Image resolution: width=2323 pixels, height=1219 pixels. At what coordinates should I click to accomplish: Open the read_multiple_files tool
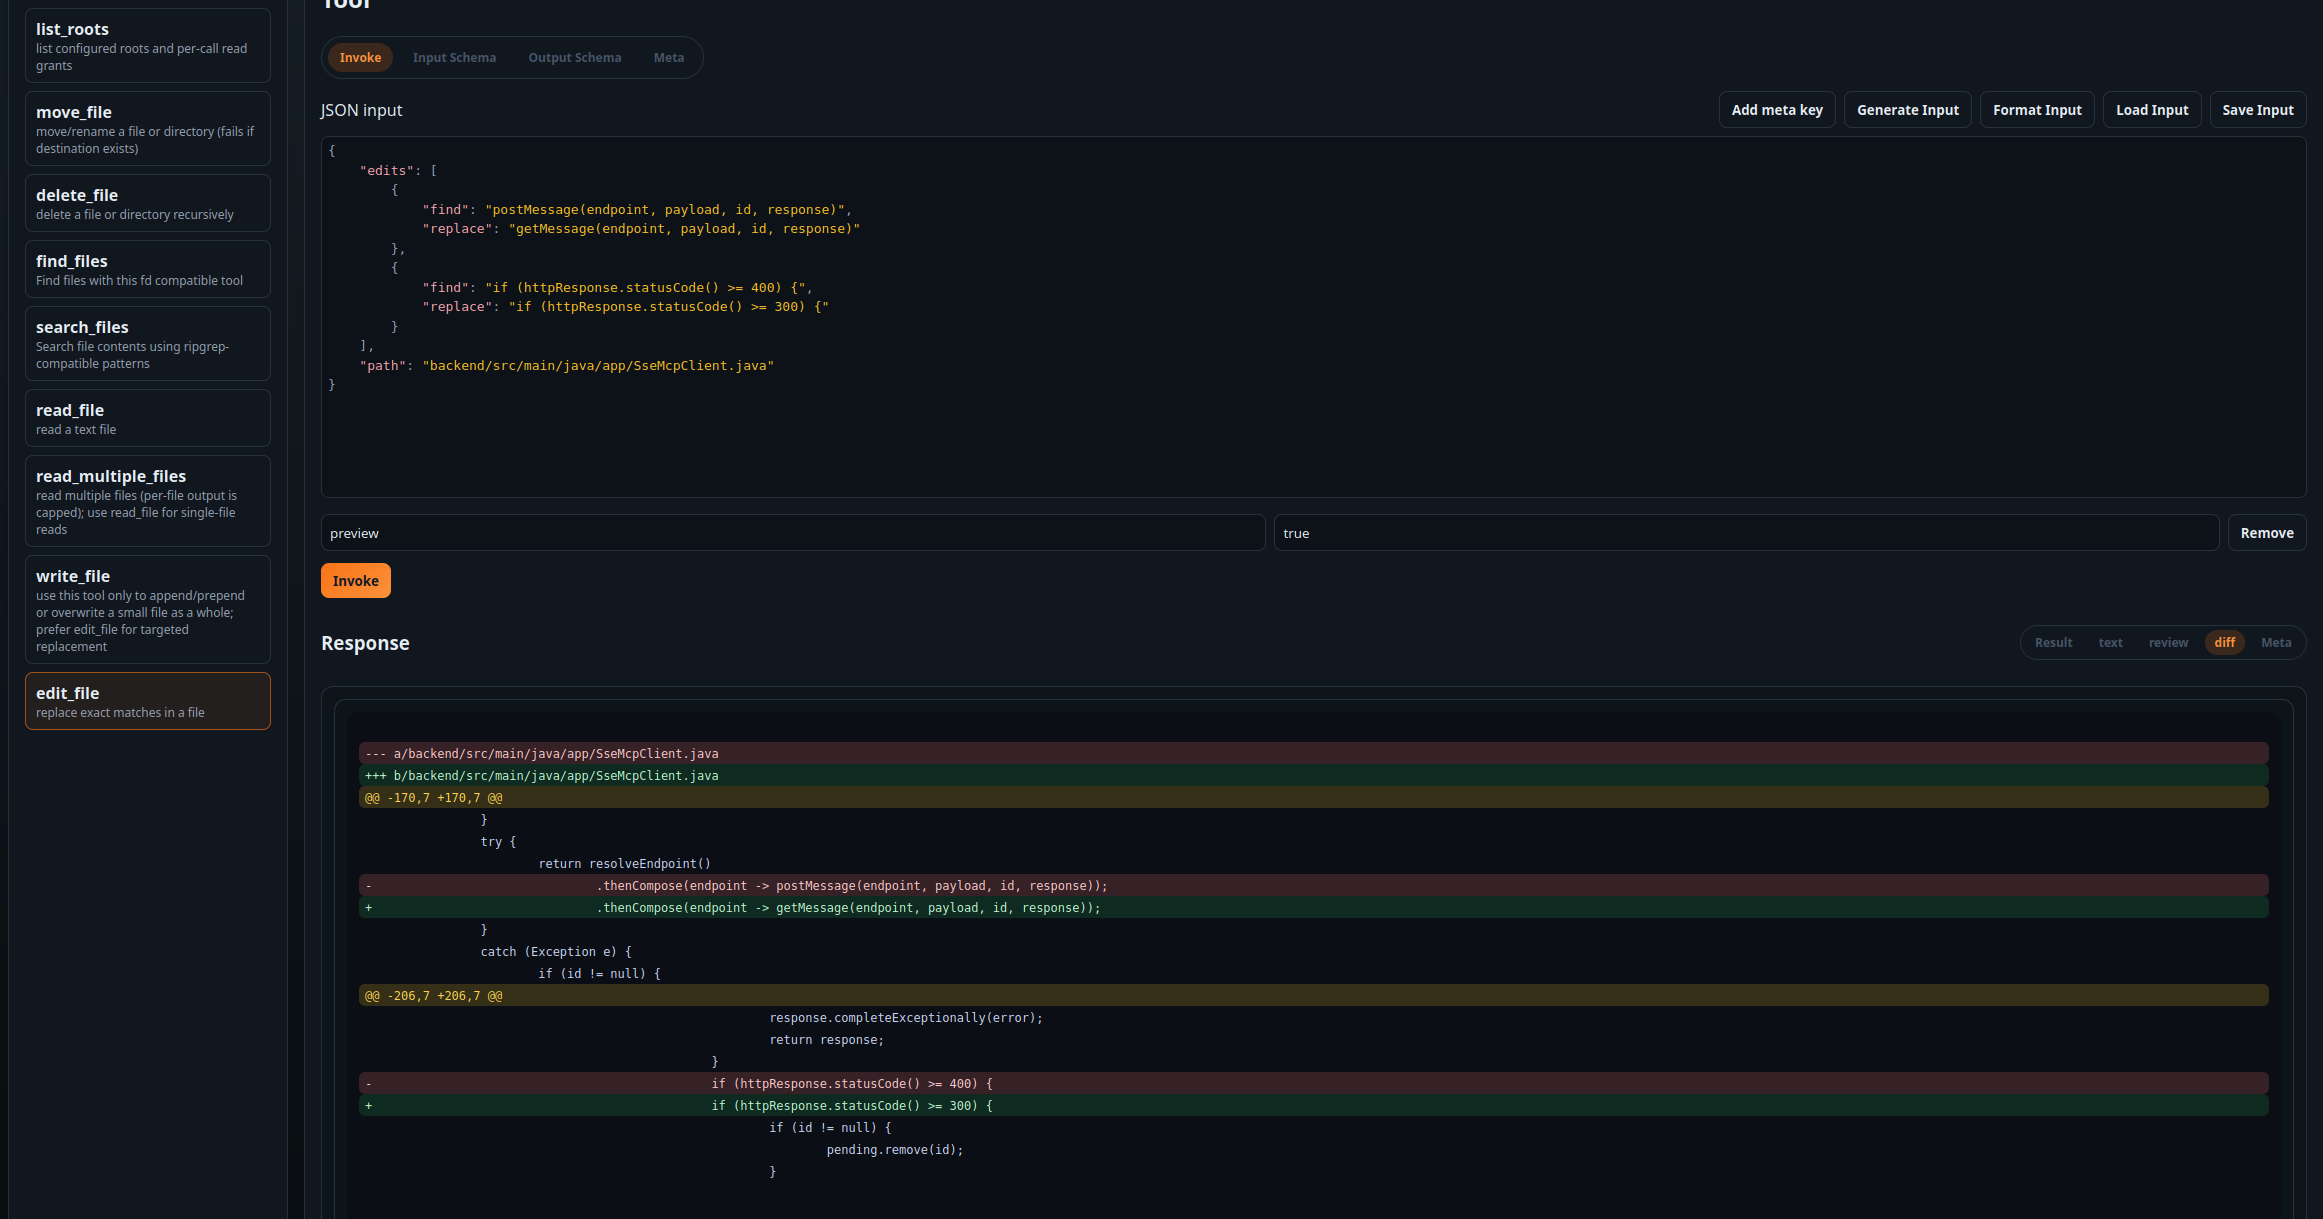click(x=146, y=501)
